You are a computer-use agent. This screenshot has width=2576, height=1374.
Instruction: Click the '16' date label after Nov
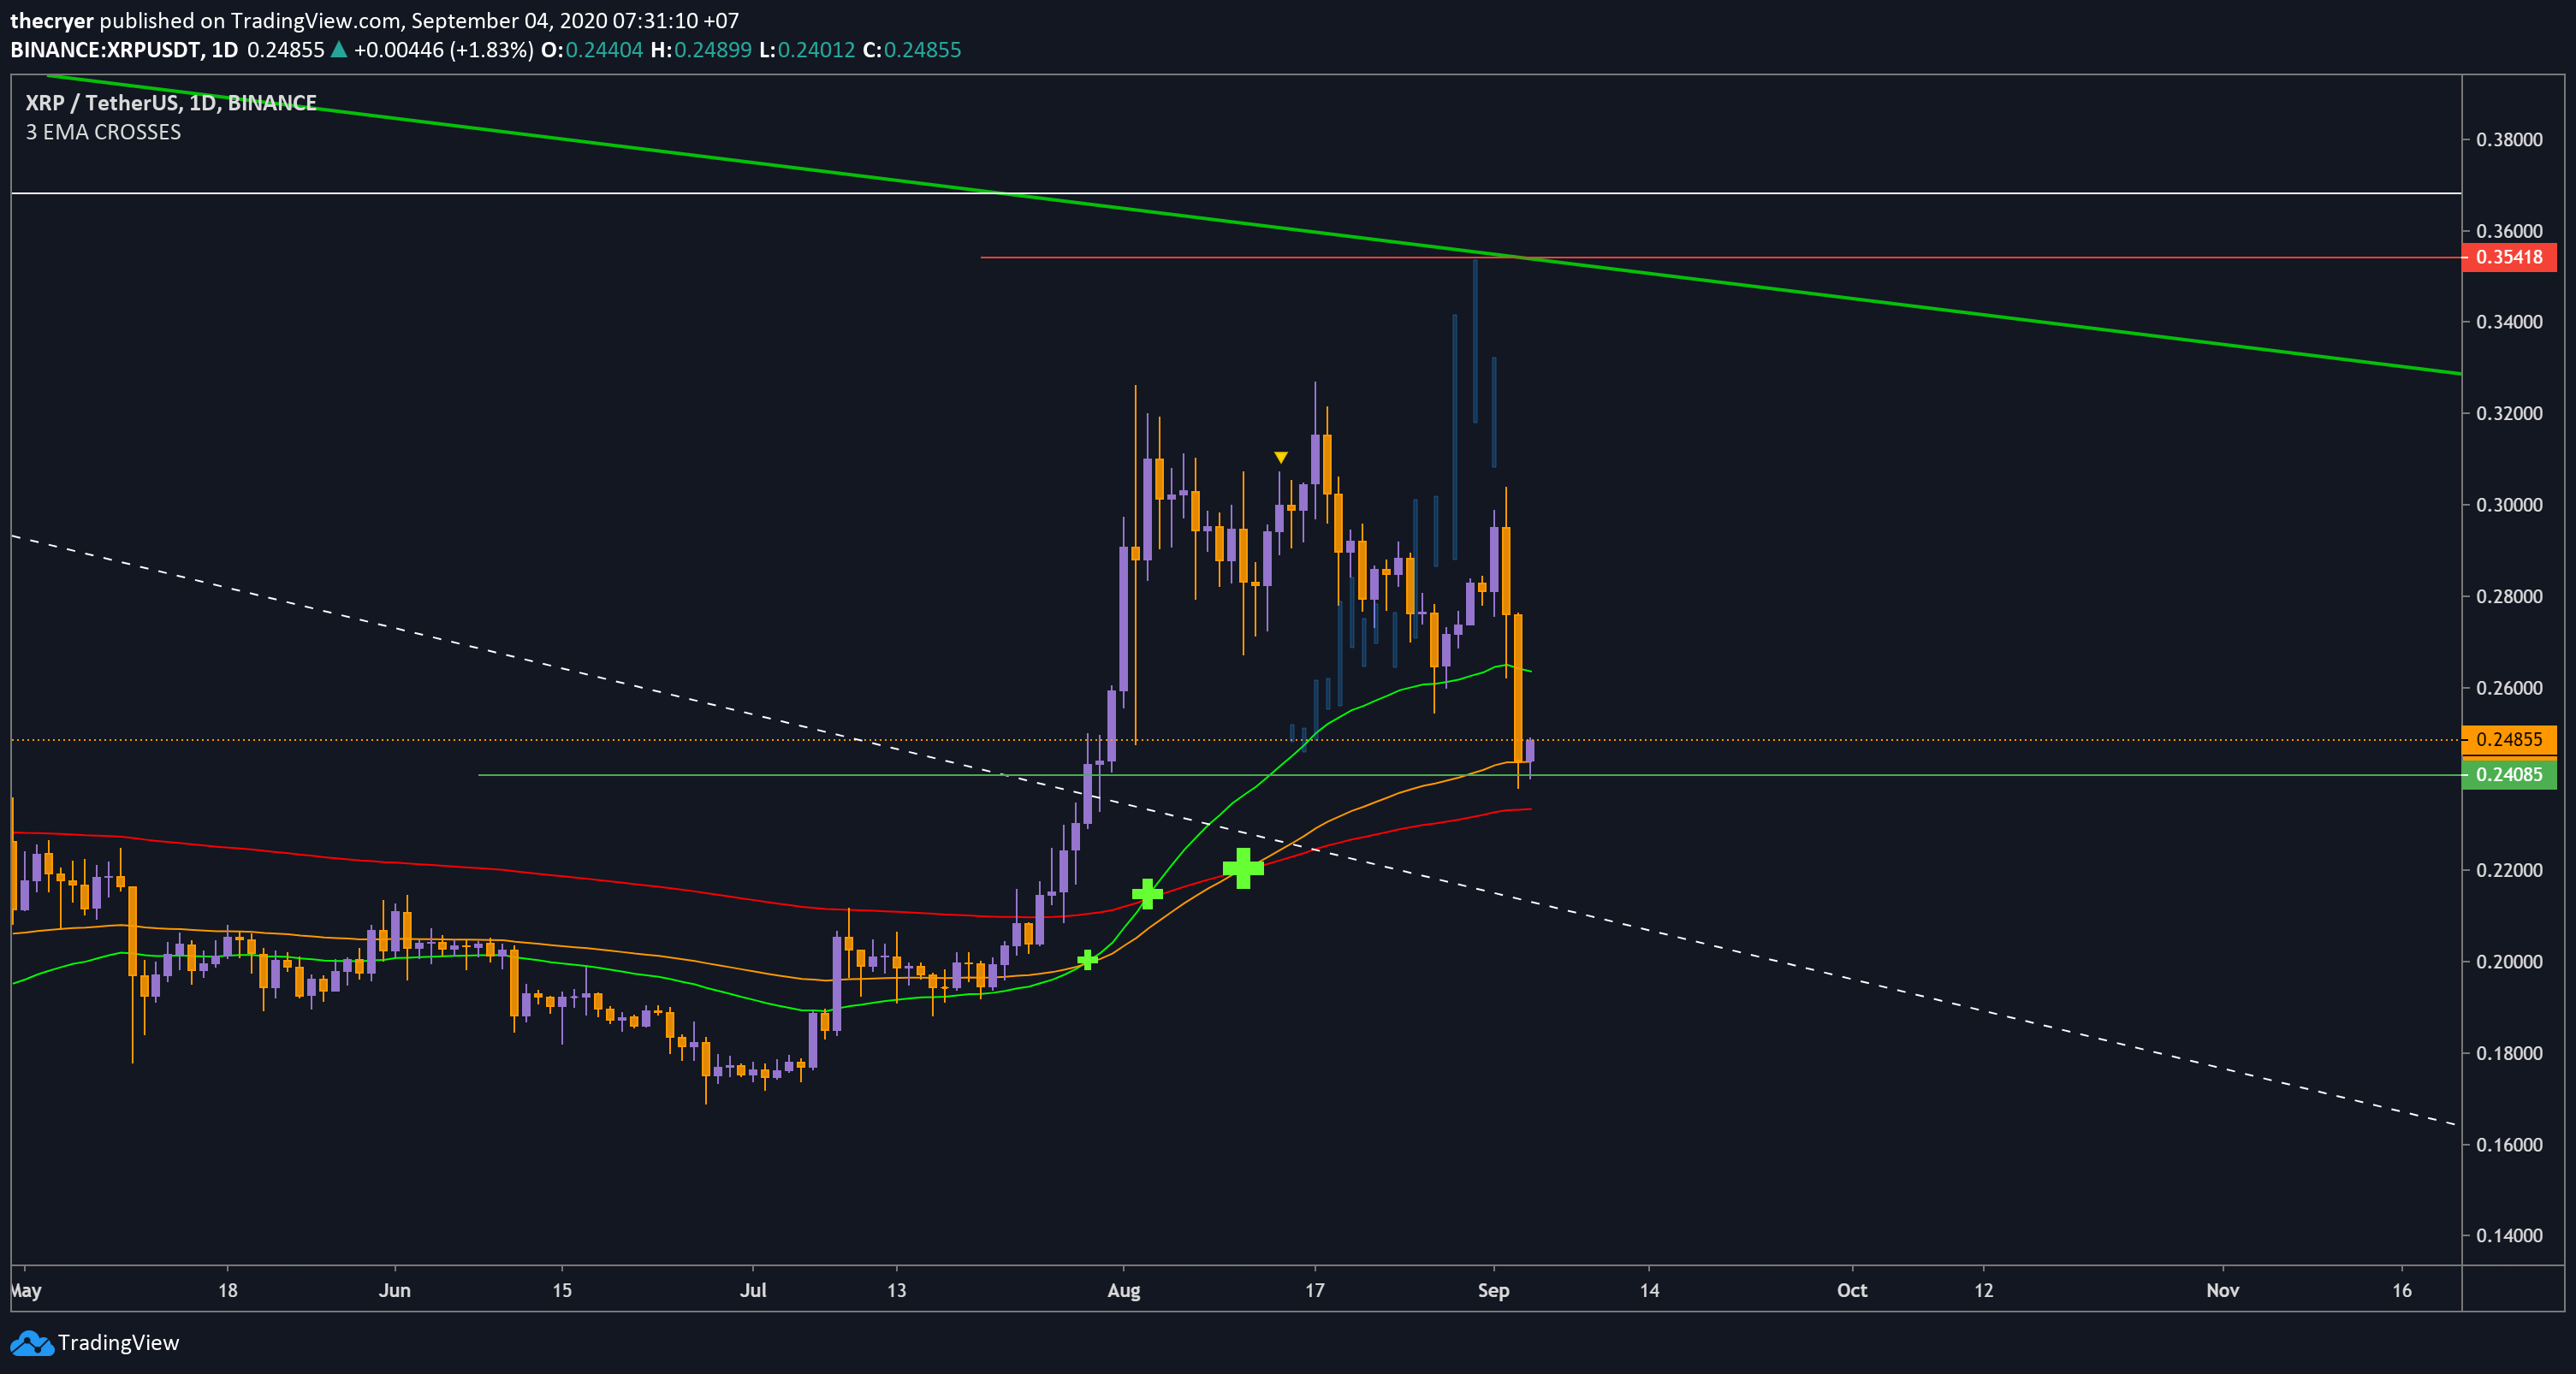pos(2402,1290)
